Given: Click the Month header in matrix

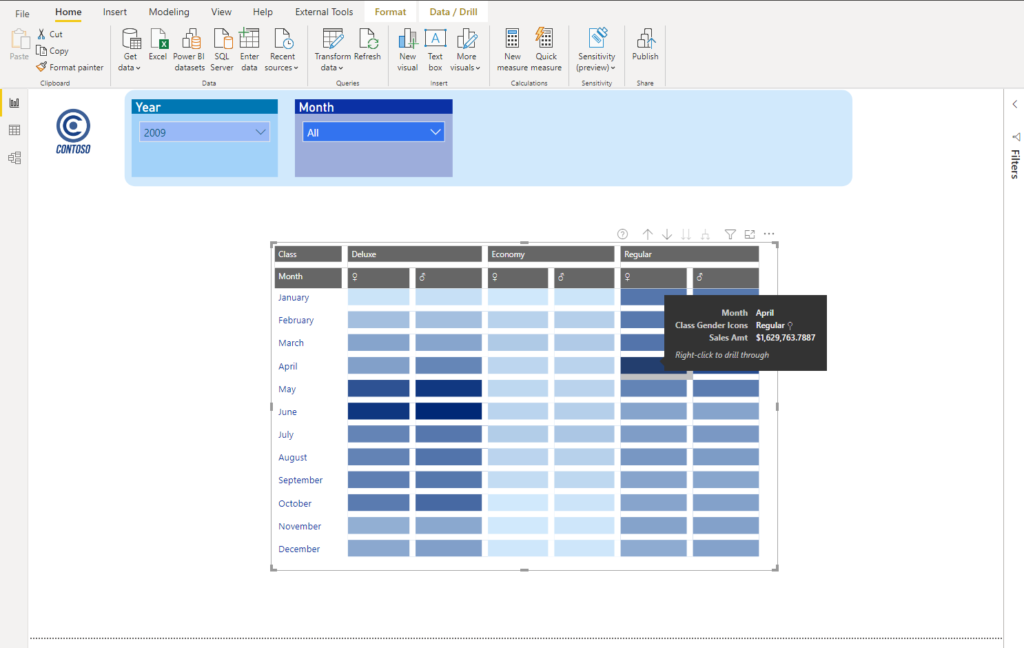Looking at the screenshot, I should click(308, 277).
